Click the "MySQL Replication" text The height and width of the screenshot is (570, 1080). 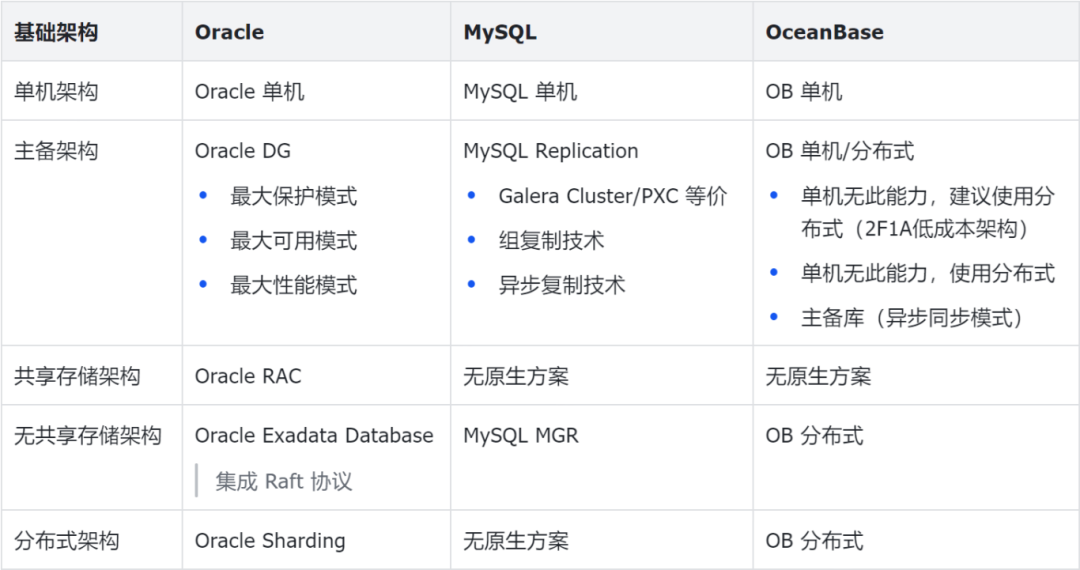point(550,151)
